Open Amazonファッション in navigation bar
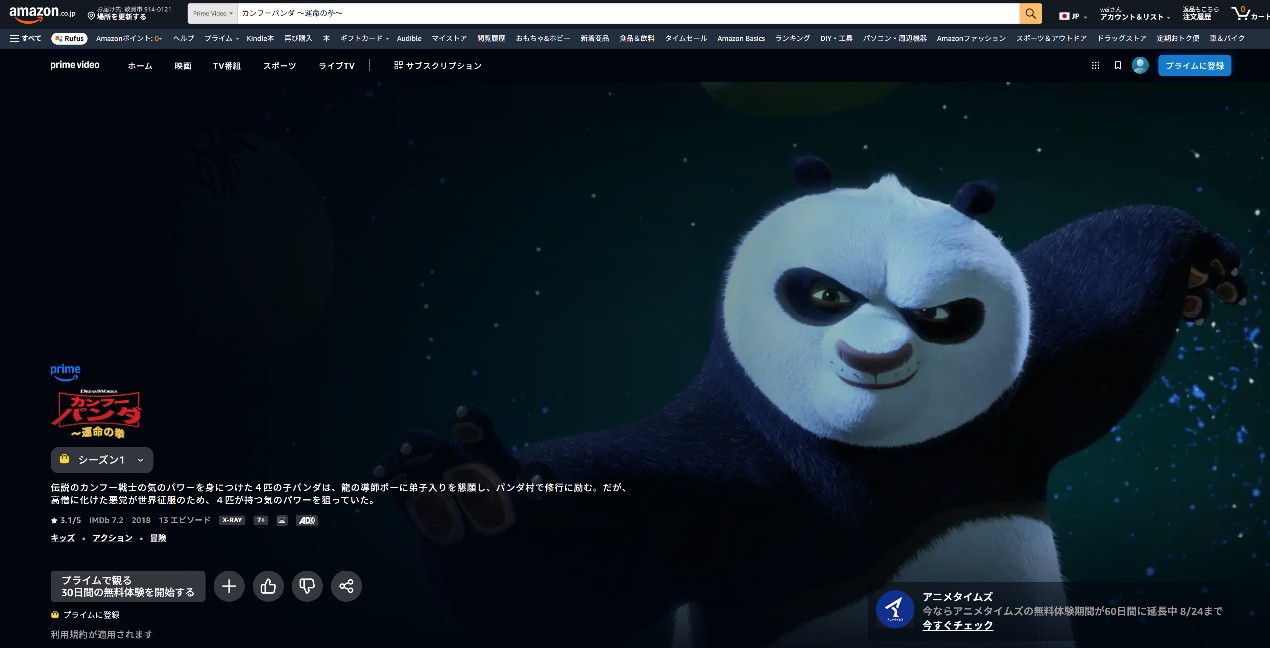The image size is (1270, 648). coord(971,38)
